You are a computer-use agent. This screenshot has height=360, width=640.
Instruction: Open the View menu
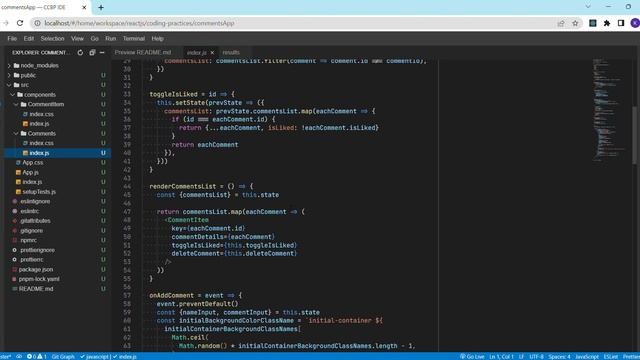tap(77, 38)
